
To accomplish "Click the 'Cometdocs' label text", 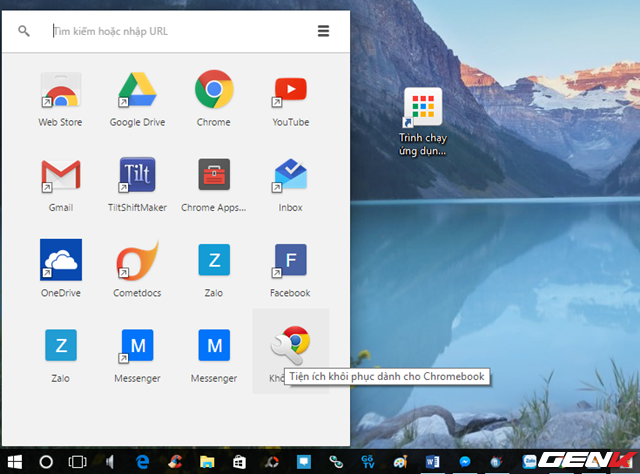I will (137, 293).
